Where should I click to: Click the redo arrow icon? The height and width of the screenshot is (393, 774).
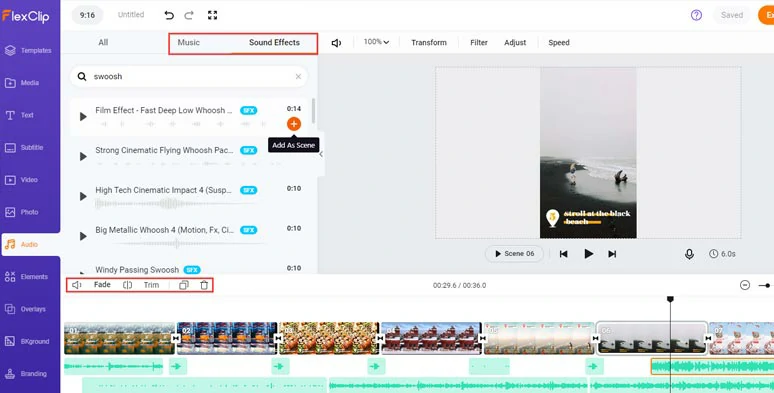click(x=189, y=15)
